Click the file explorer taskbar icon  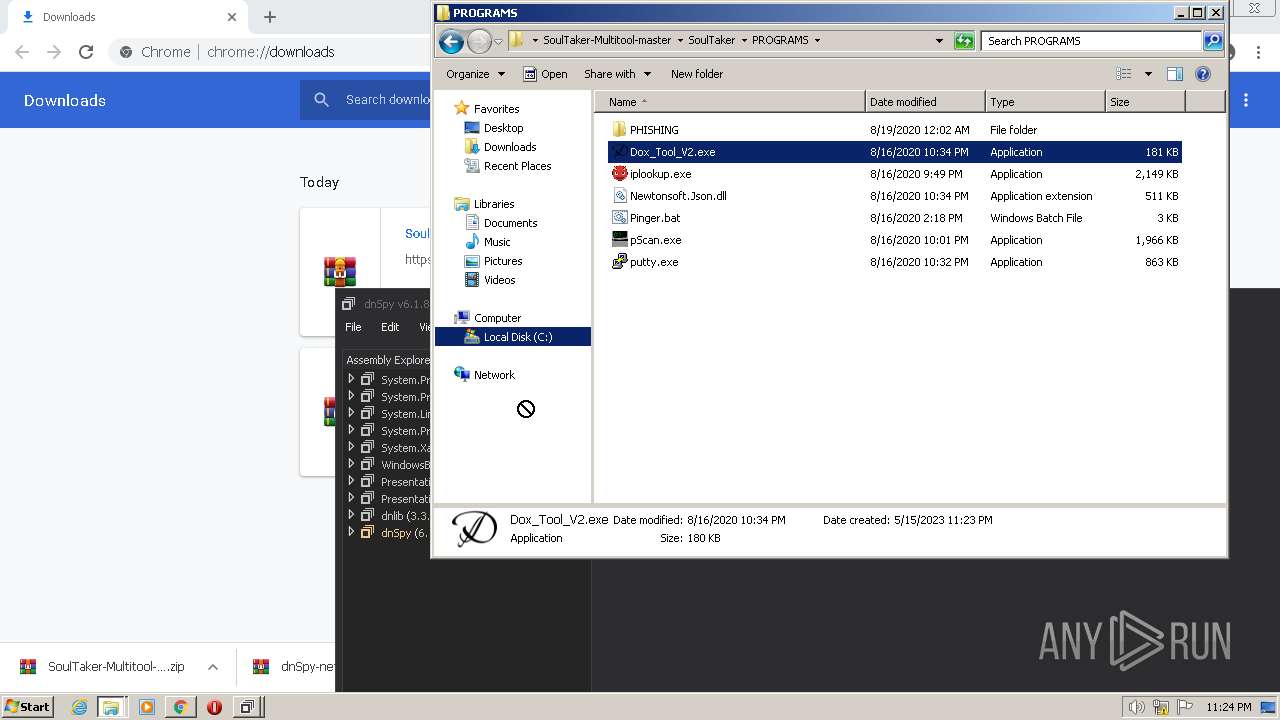(111, 707)
